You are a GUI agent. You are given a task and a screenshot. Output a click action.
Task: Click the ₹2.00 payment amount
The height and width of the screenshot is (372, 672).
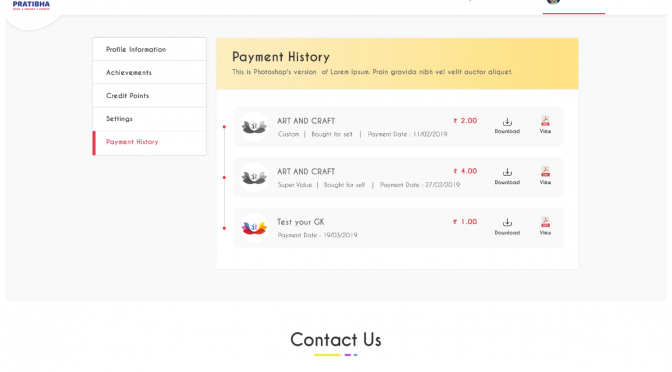(465, 121)
